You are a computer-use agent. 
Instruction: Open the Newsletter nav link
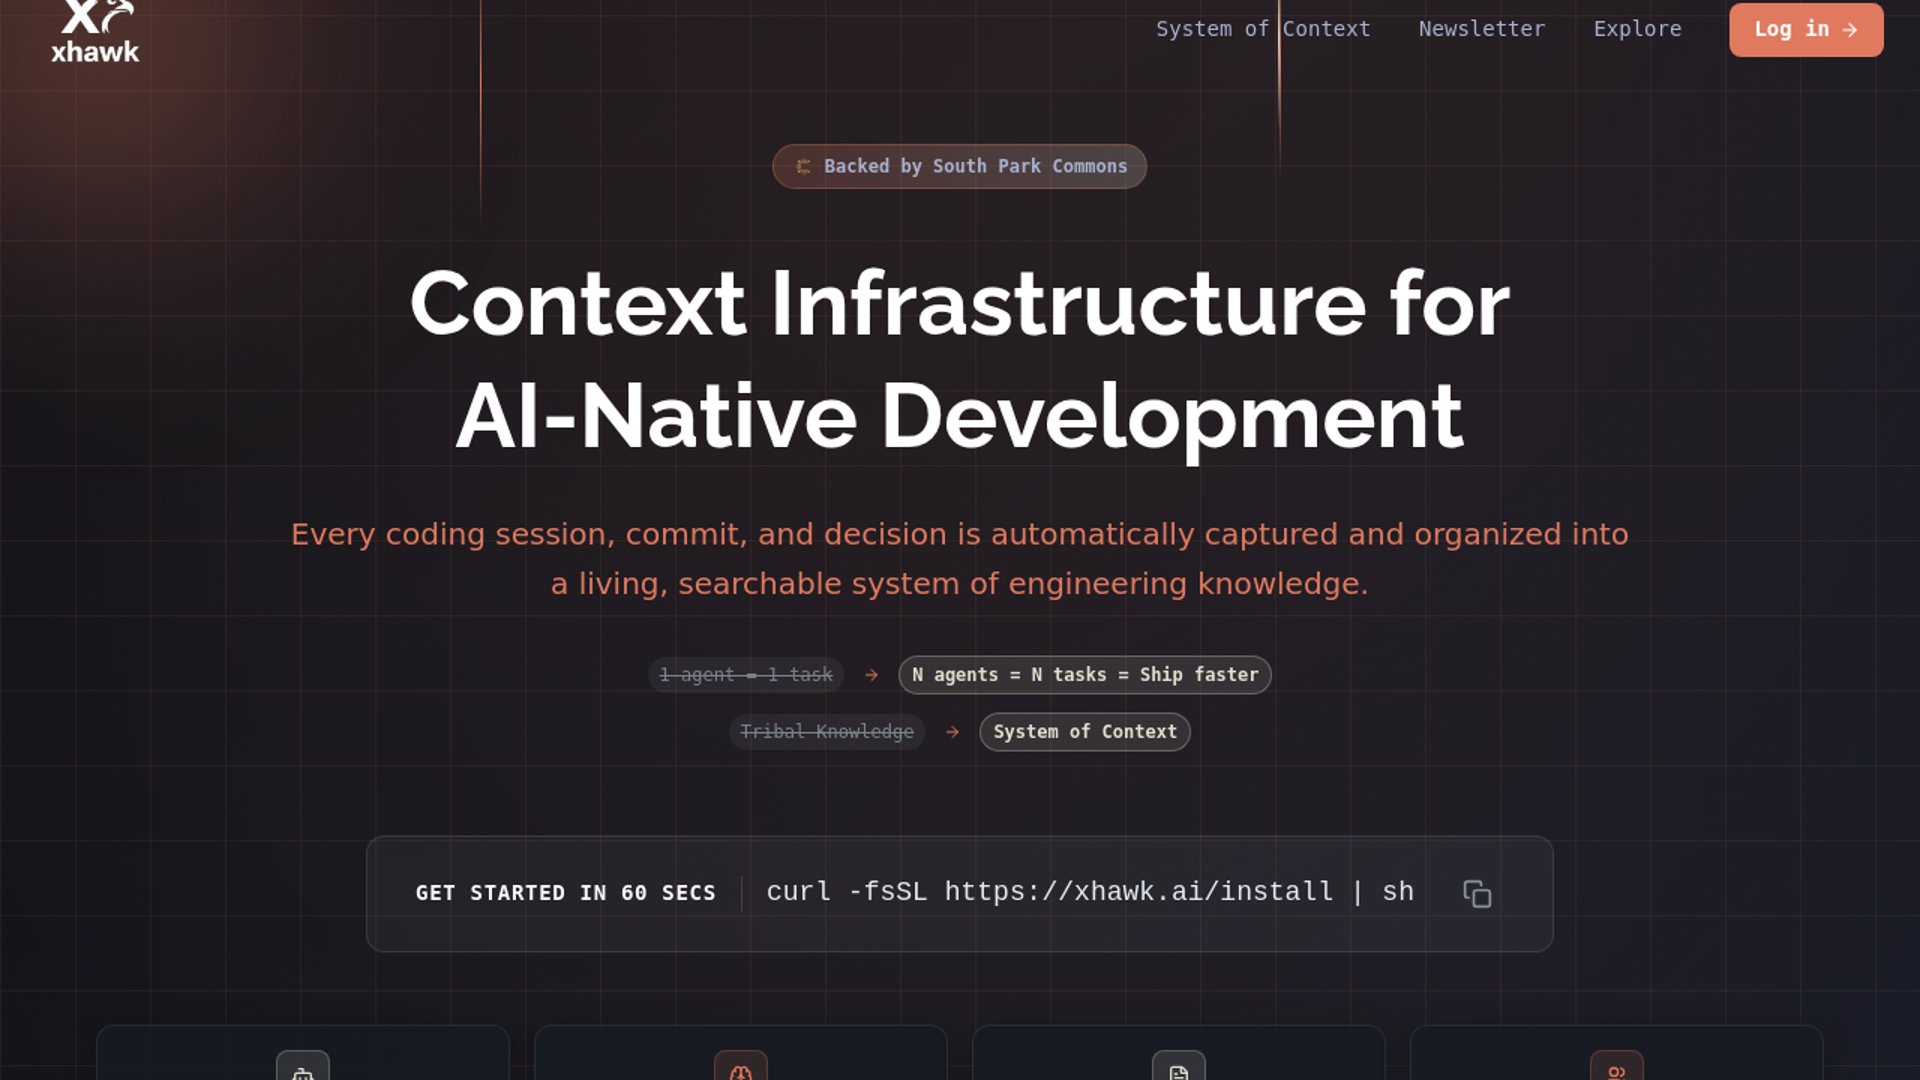click(1481, 29)
